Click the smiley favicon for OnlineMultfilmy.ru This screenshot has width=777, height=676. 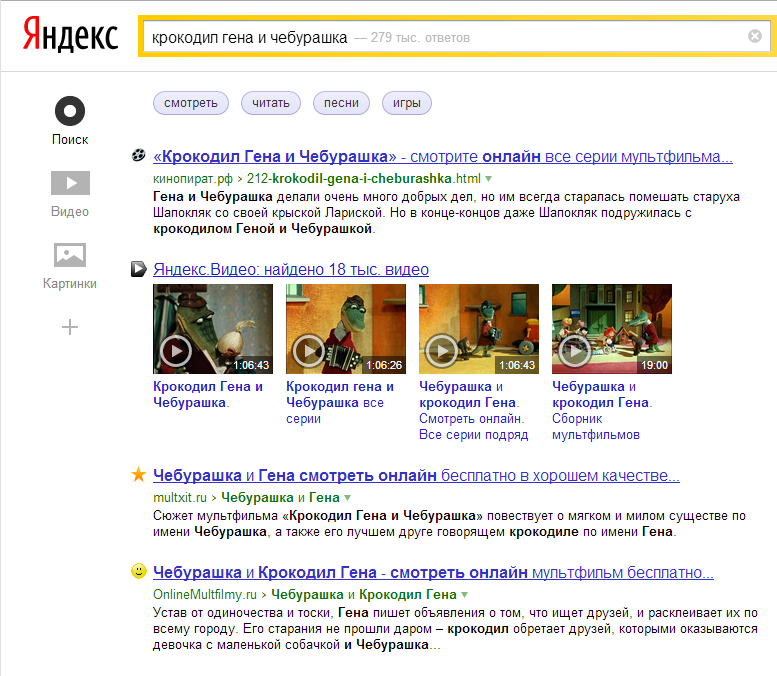pos(139,571)
